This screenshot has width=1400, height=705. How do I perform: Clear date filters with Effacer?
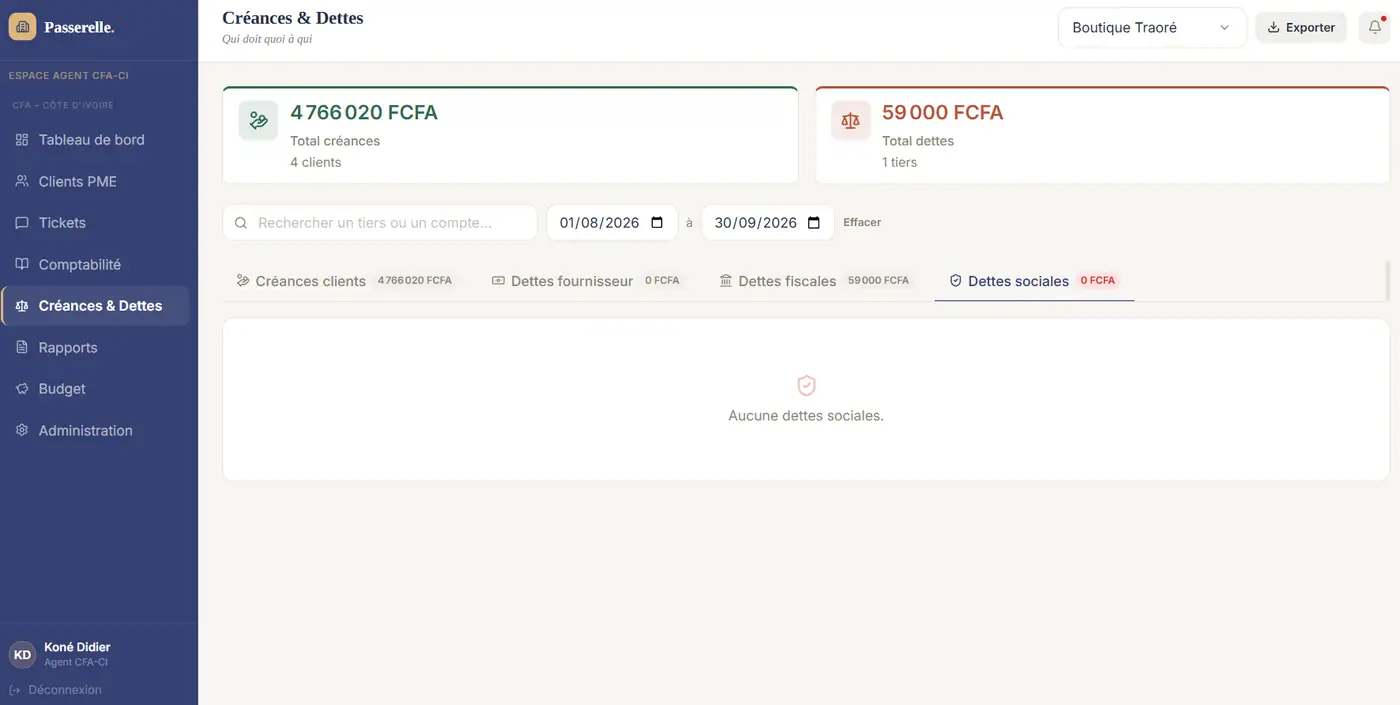(862, 223)
